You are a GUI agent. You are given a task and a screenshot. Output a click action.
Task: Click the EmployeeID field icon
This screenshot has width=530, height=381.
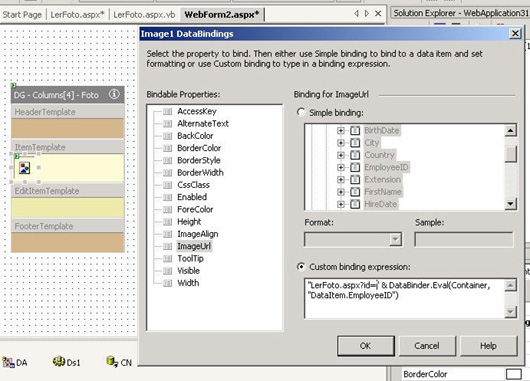(x=355, y=167)
